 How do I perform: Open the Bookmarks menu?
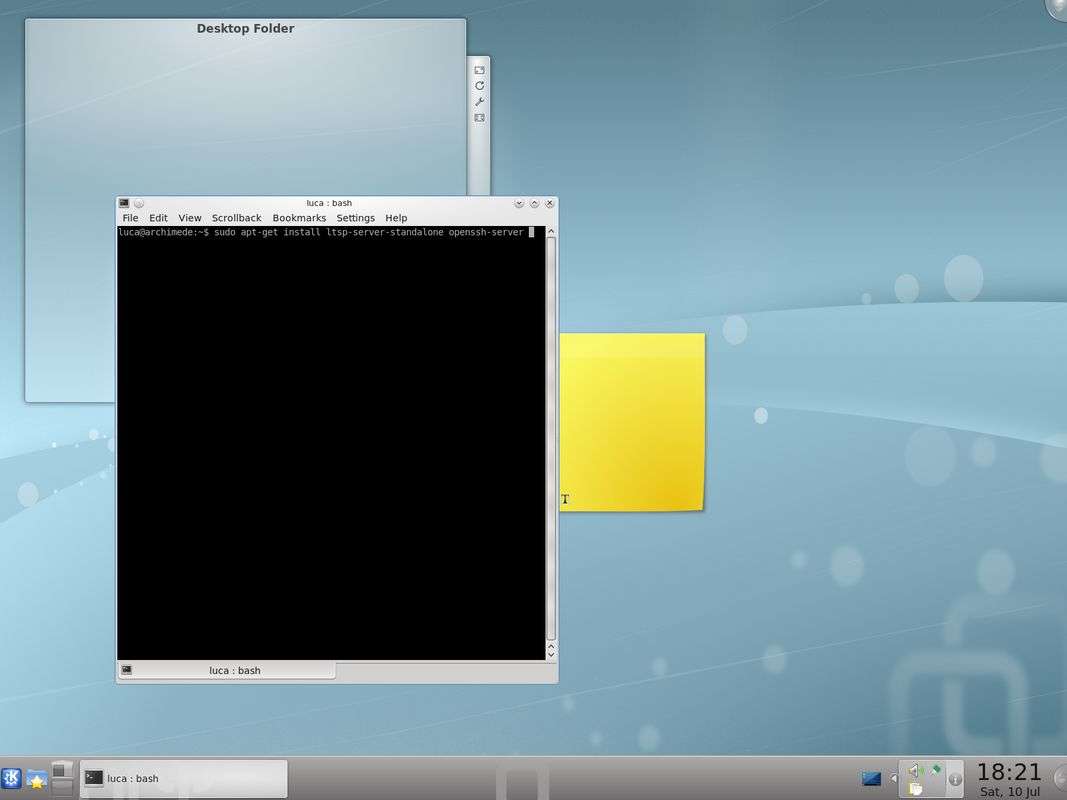point(299,218)
